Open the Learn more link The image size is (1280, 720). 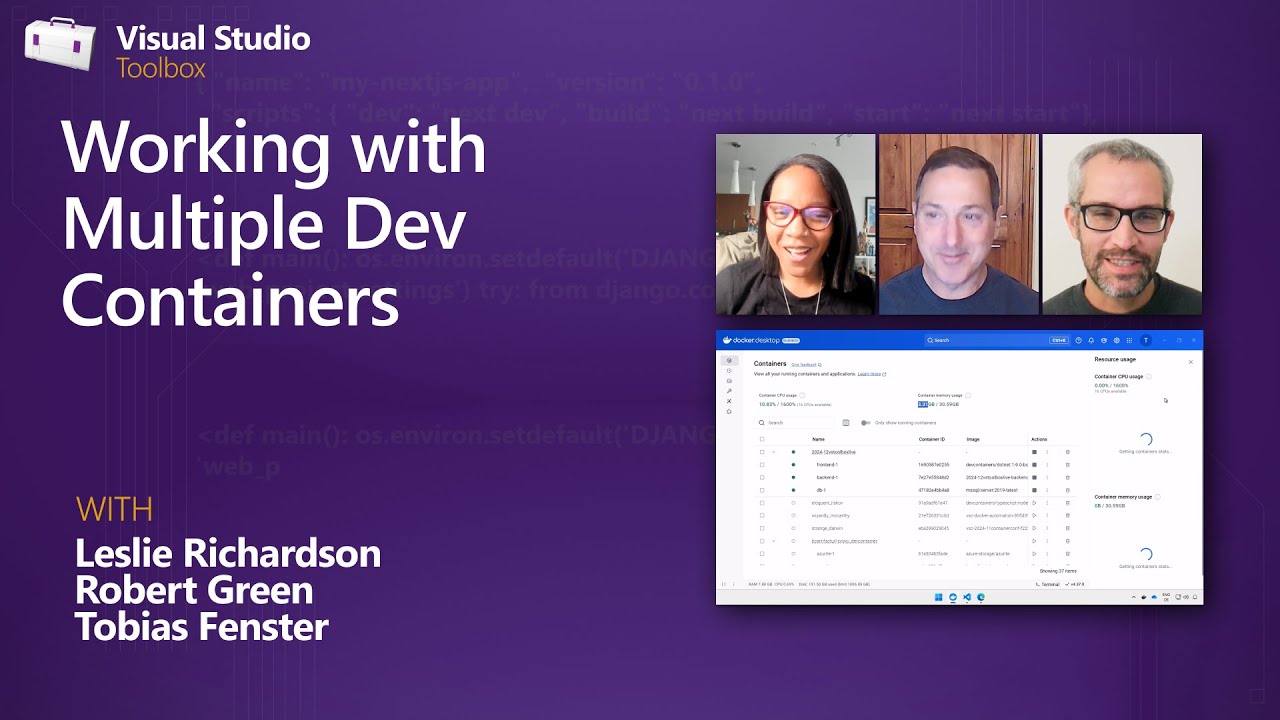[872, 374]
